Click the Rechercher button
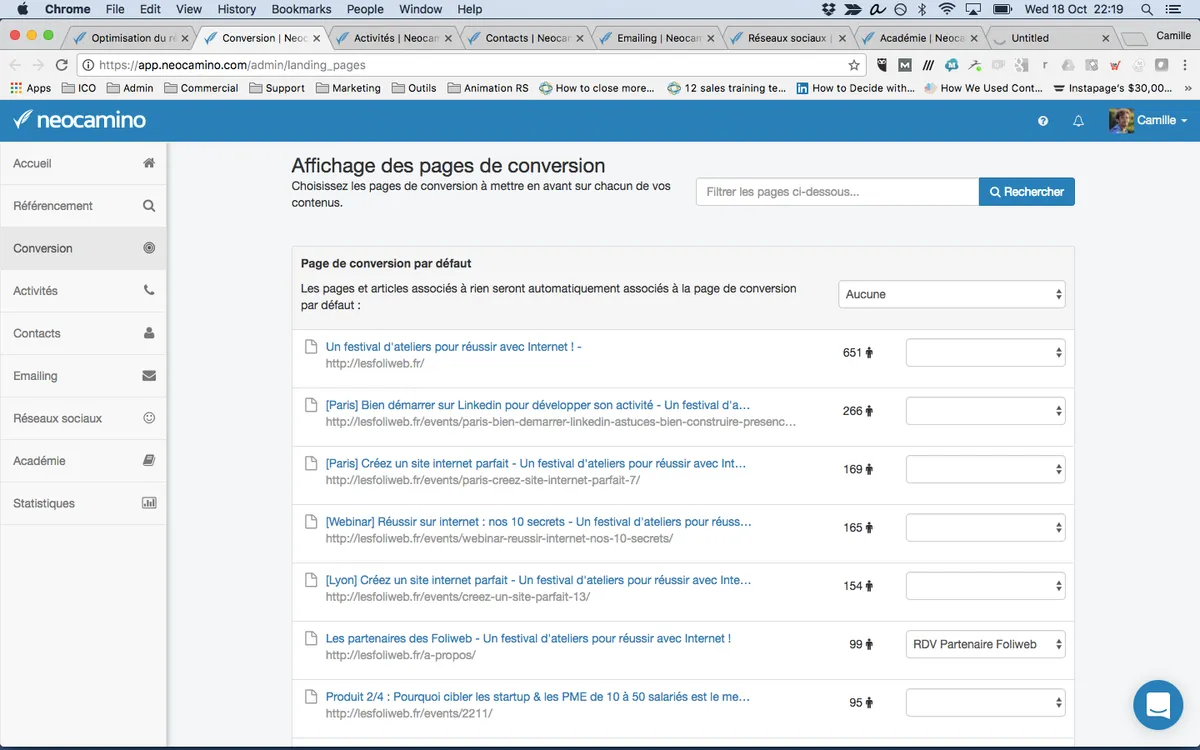Image resolution: width=1200 pixels, height=750 pixels. pyautogui.click(x=1026, y=192)
